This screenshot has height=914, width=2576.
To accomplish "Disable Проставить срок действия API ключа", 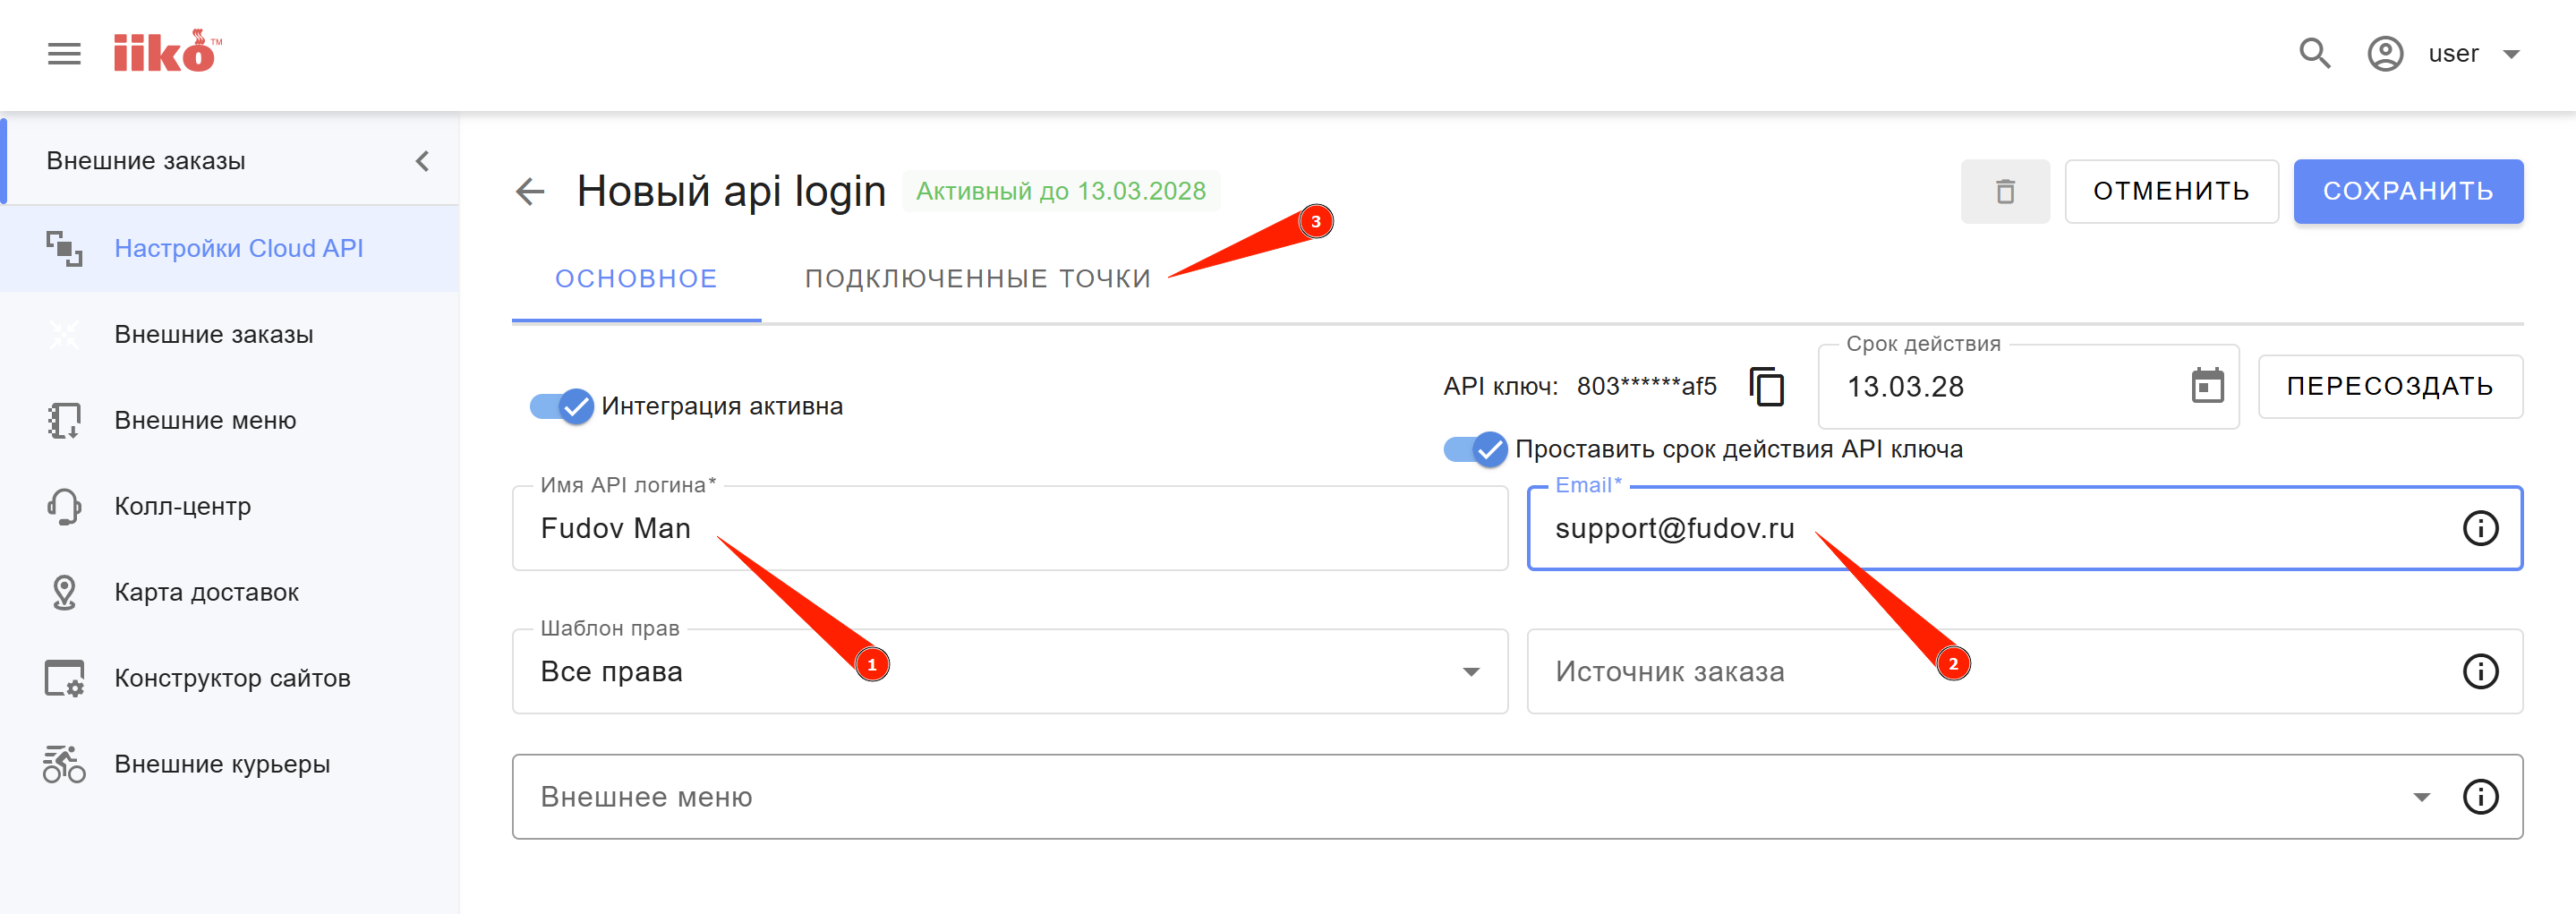I will point(1475,450).
